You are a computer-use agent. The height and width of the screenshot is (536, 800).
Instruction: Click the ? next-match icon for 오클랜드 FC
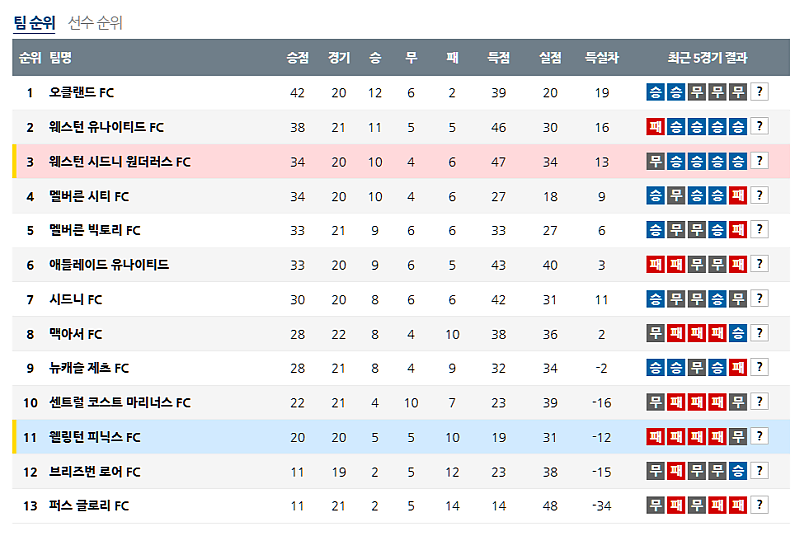pos(759,93)
